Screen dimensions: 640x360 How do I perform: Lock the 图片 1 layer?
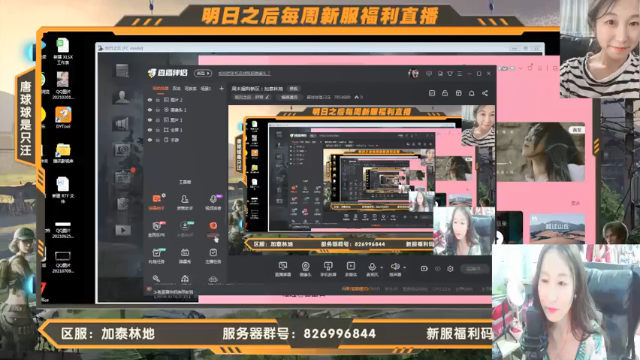[158, 120]
